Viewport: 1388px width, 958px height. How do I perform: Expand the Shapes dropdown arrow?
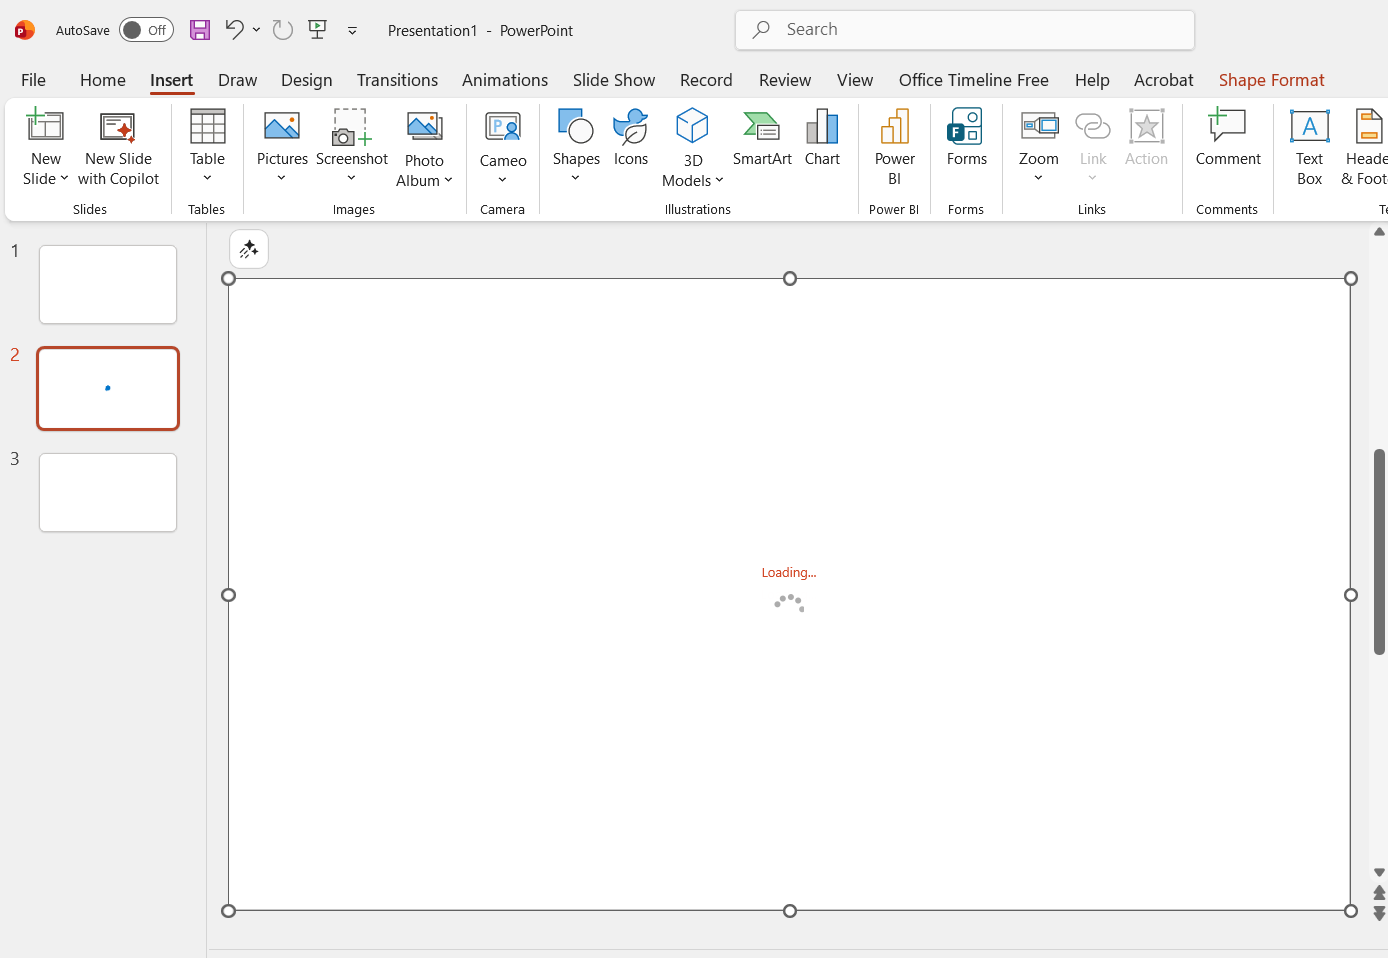pos(576,178)
